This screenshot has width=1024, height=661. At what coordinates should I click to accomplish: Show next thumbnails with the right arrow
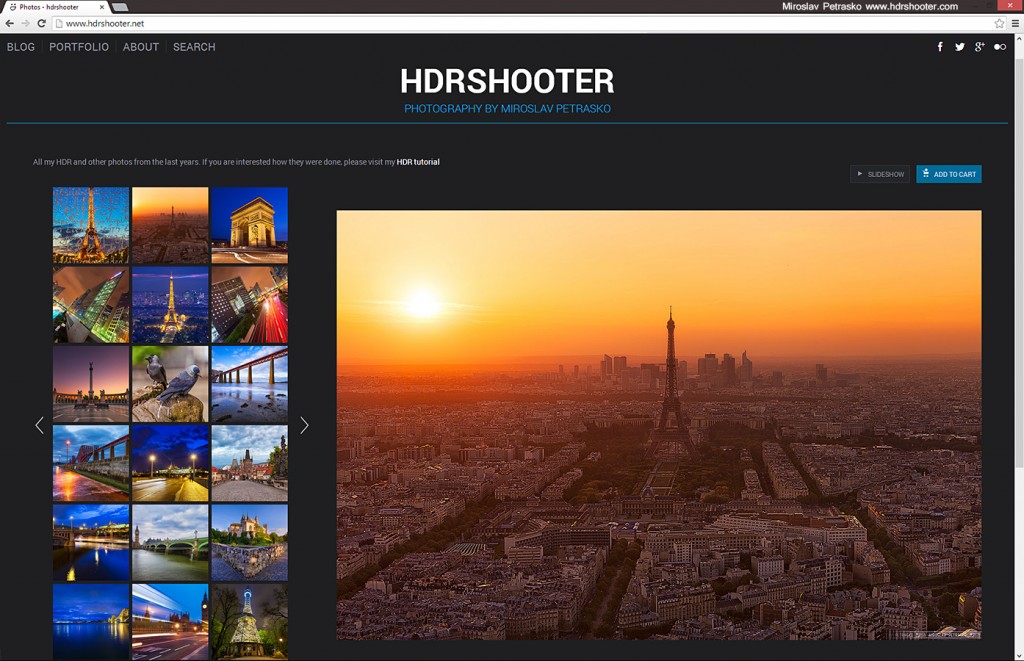pos(304,425)
